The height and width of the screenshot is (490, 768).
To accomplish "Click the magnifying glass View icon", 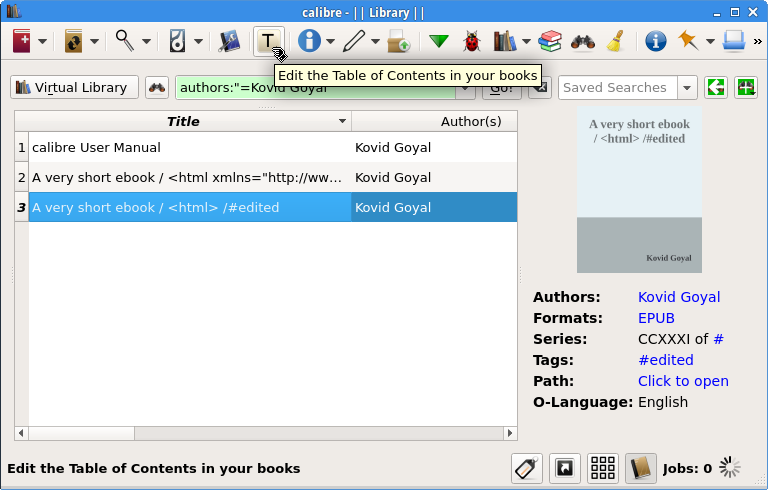I will (125, 41).
